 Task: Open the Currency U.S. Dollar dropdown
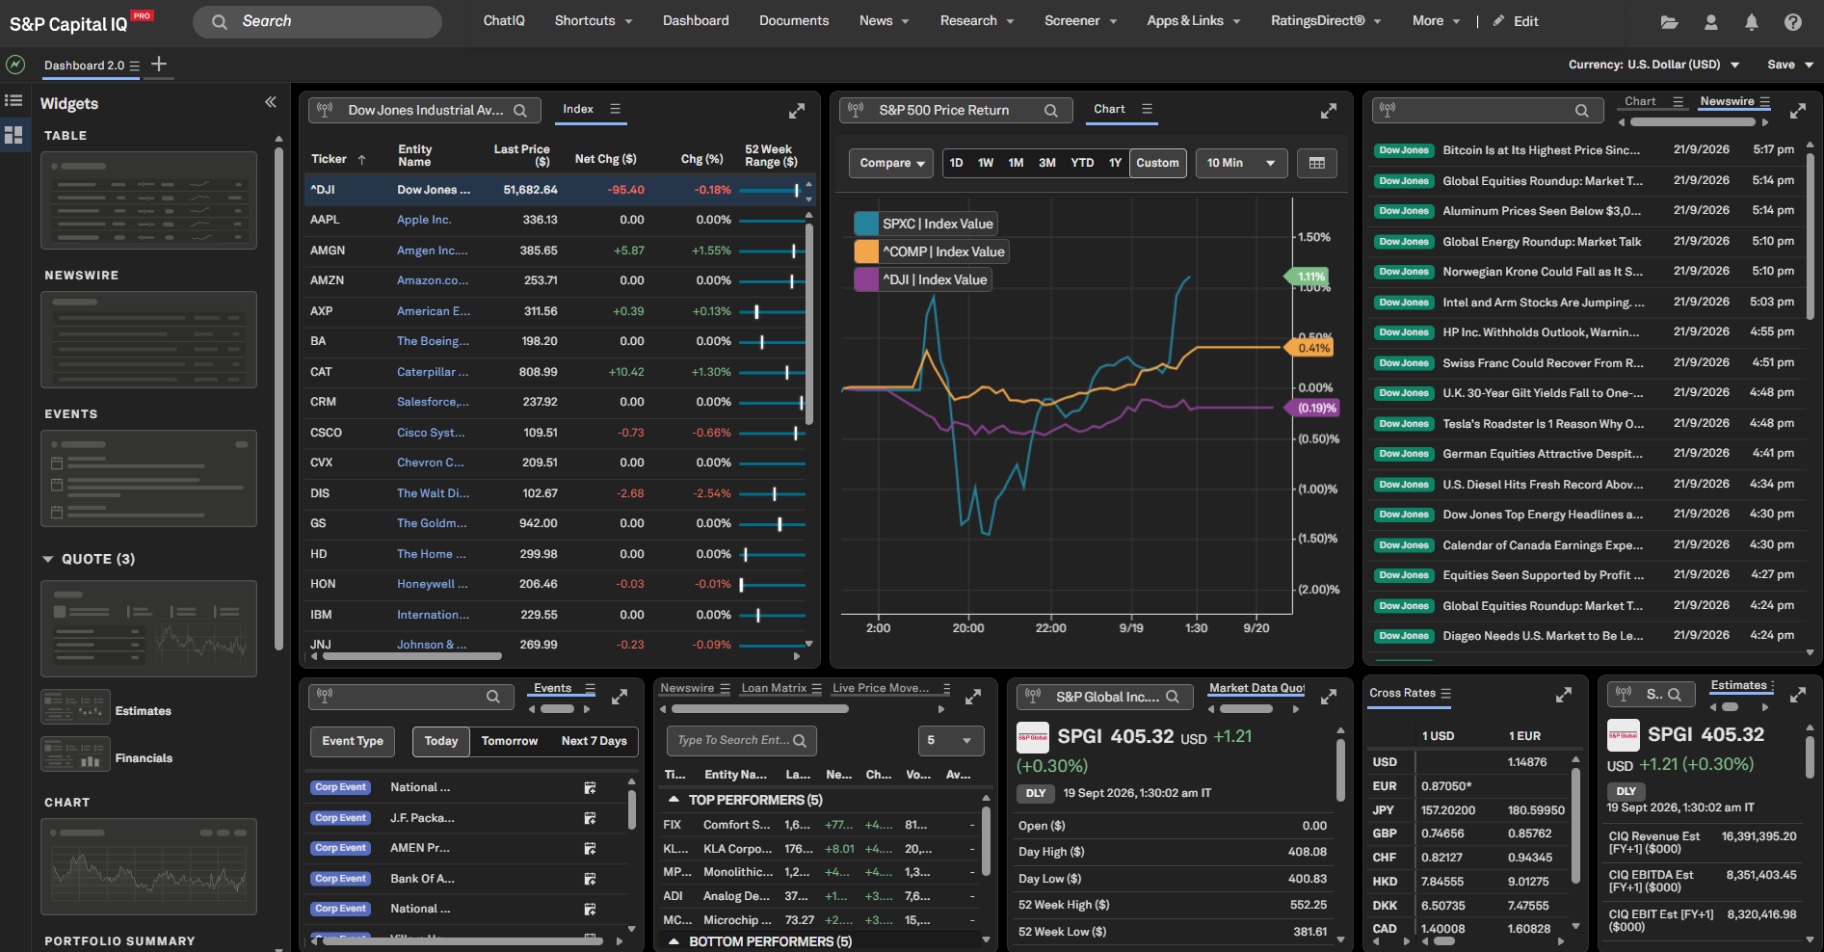click(x=1654, y=64)
